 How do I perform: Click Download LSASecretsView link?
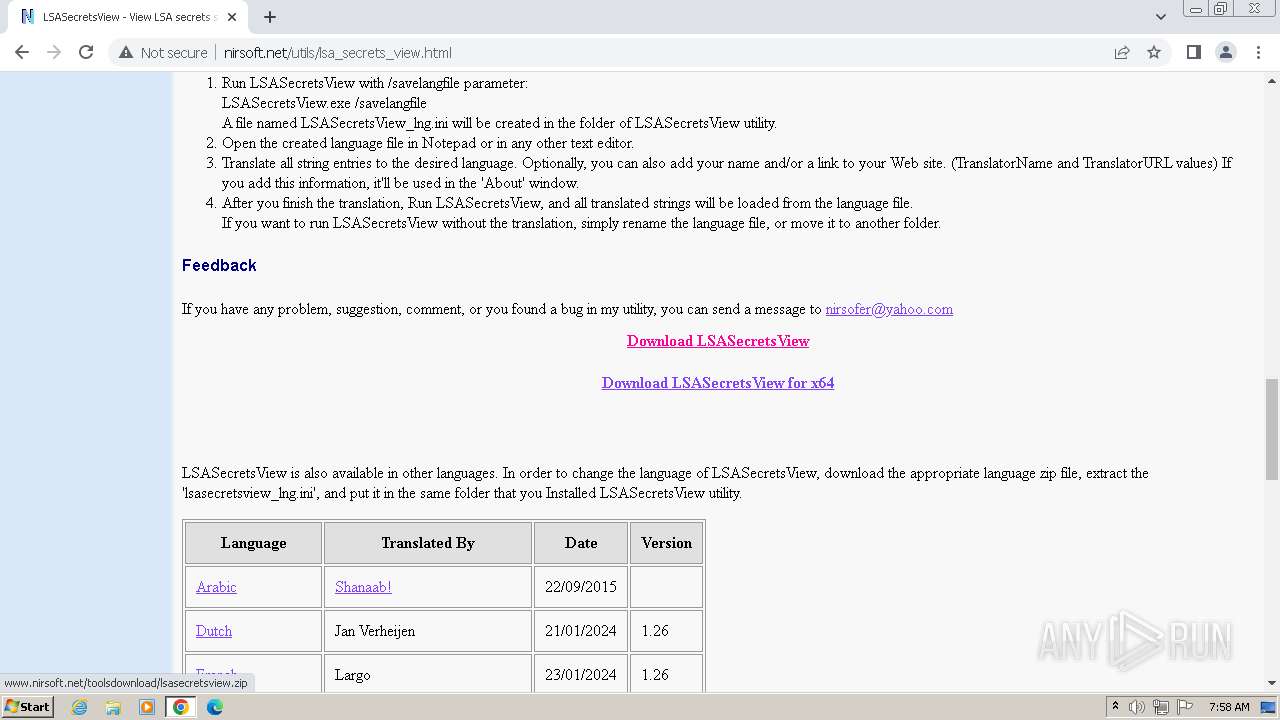(x=718, y=341)
